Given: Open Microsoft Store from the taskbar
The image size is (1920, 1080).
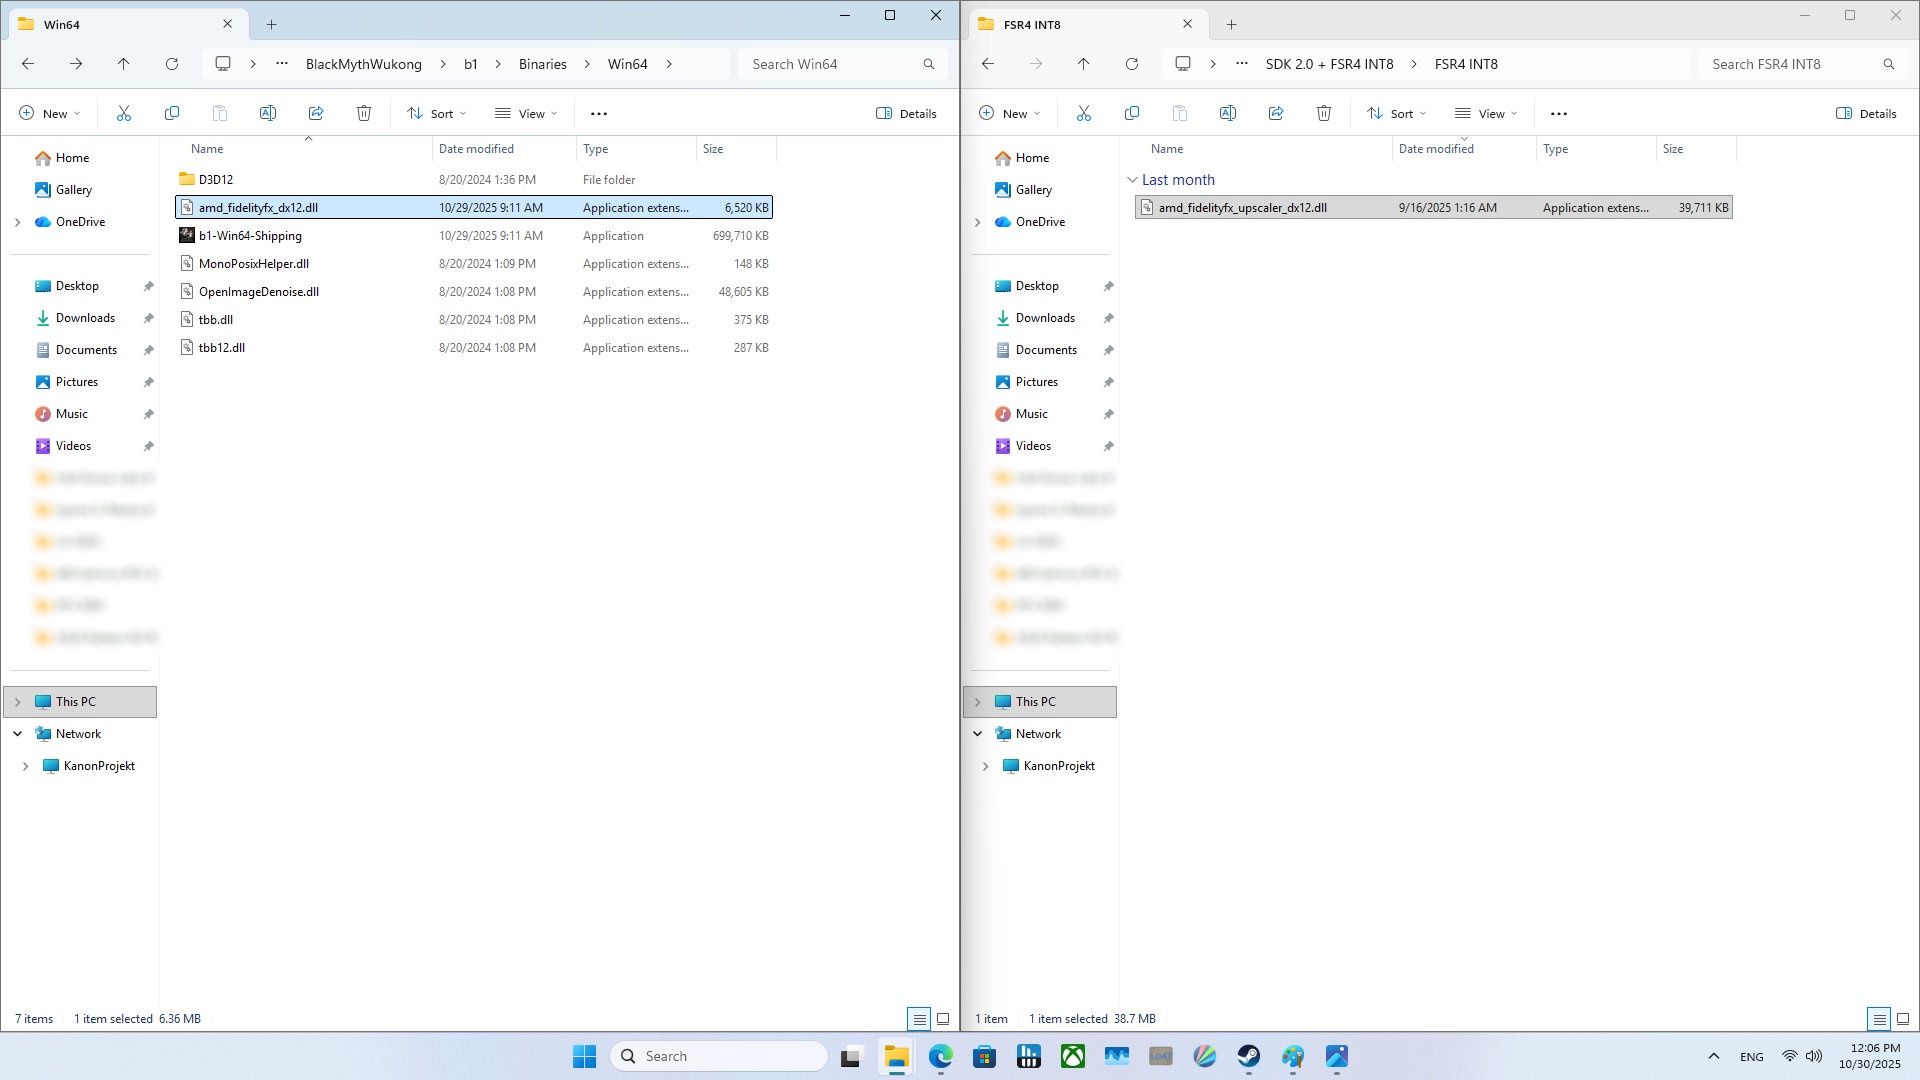Looking at the screenshot, I should coord(985,1056).
